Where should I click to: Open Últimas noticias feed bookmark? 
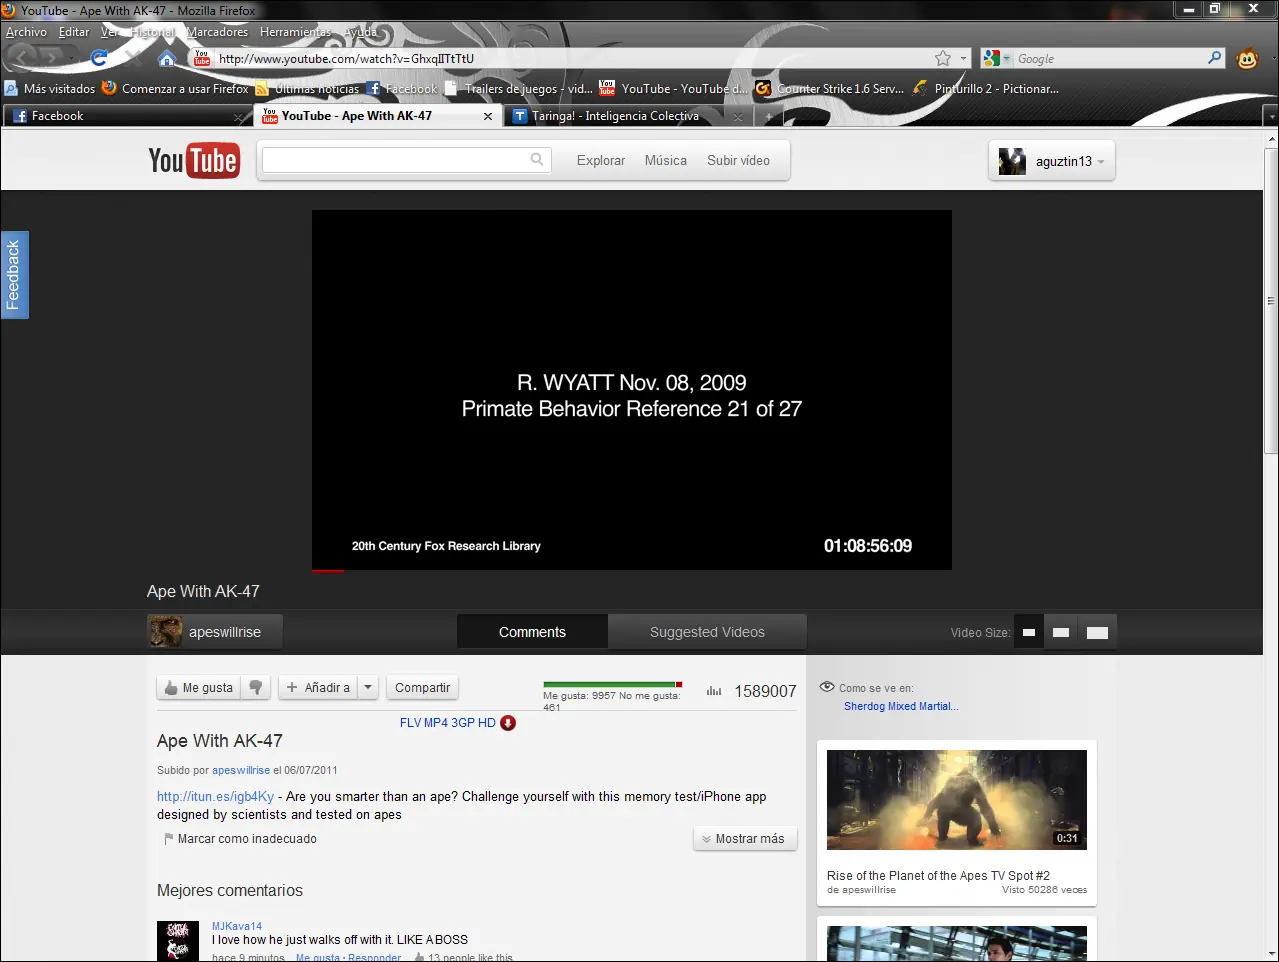point(307,88)
